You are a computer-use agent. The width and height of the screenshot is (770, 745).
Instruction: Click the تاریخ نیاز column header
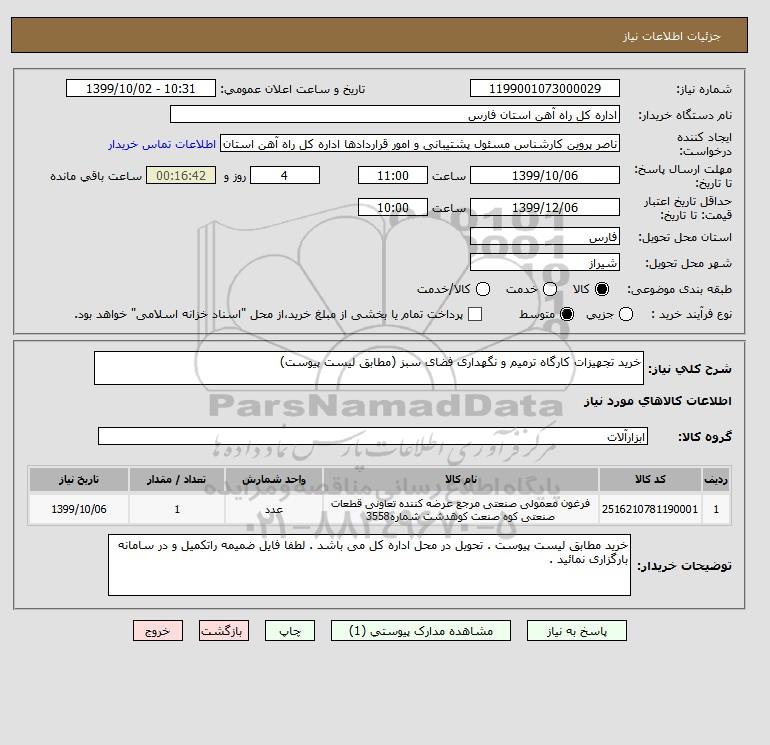pos(79,479)
